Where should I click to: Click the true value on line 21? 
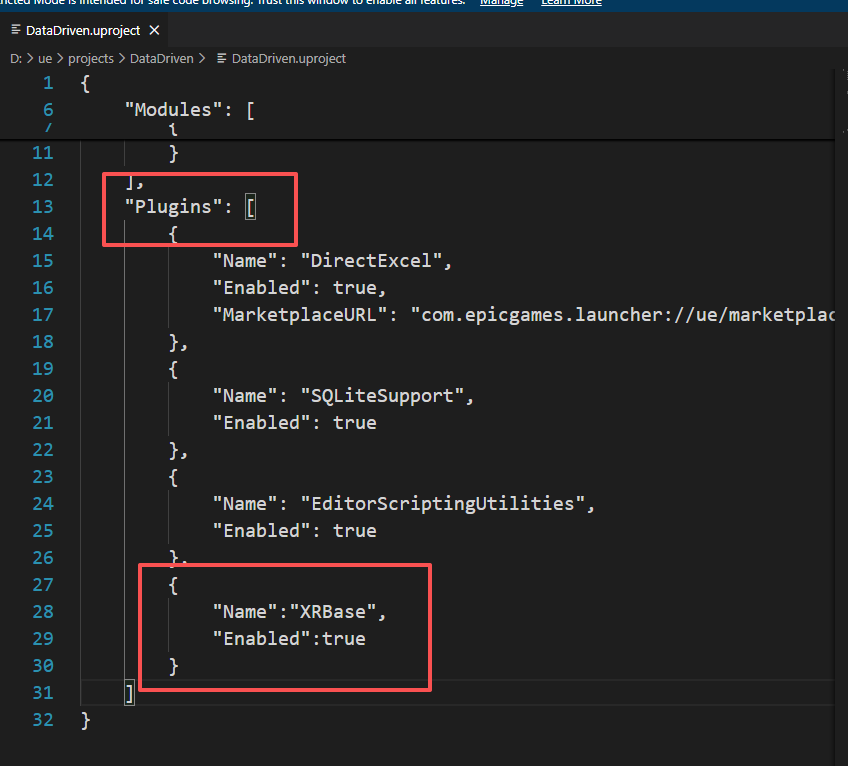(354, 422)
